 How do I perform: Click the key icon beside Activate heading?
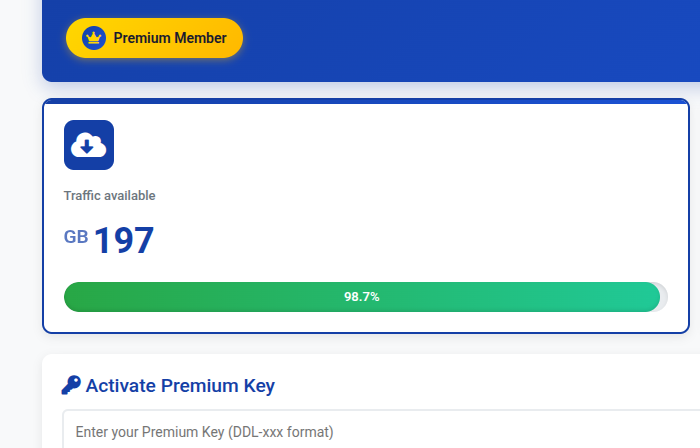(x=71, y=385)
